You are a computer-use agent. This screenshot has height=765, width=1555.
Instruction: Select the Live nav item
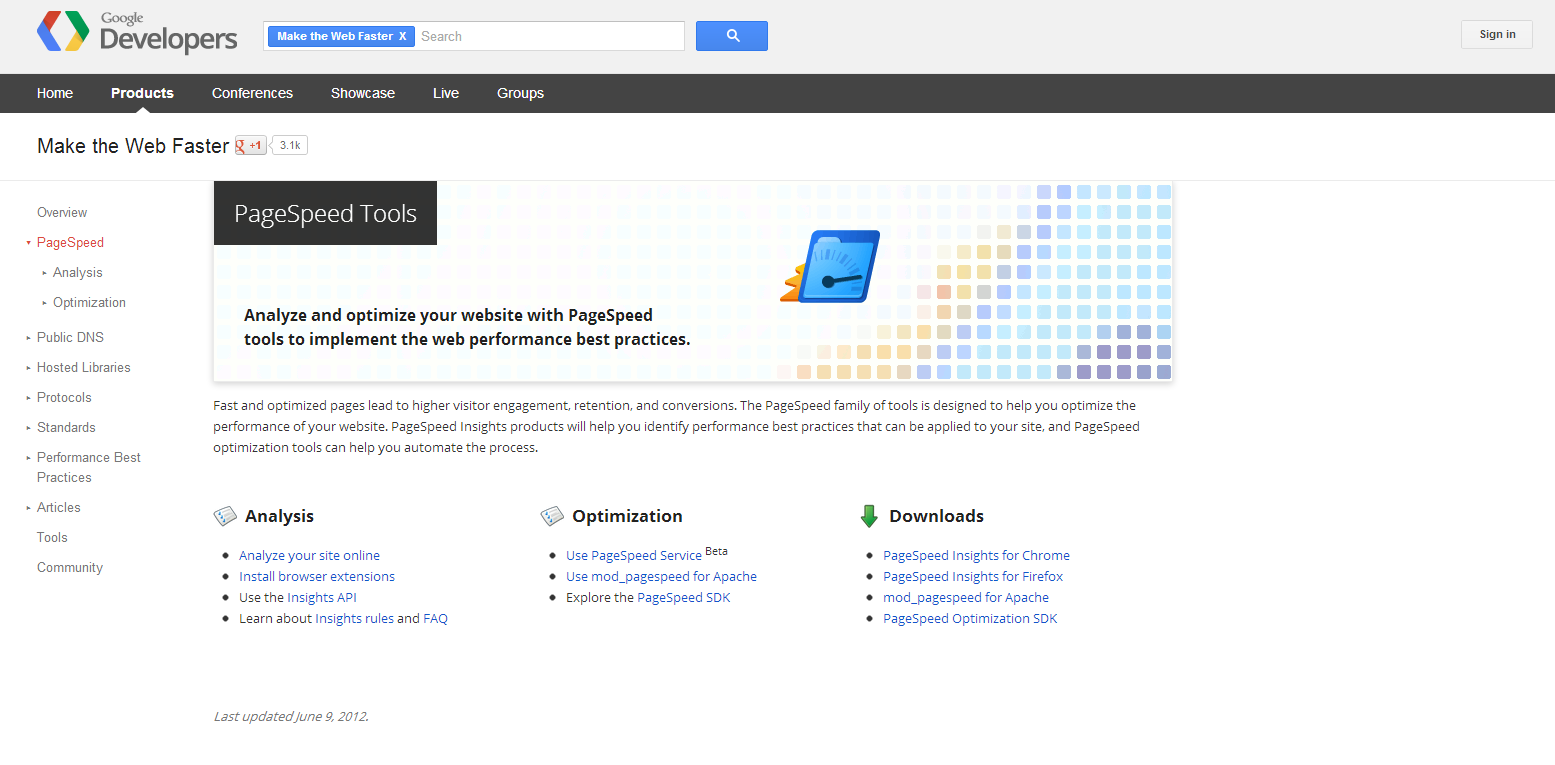pos(446,93)
